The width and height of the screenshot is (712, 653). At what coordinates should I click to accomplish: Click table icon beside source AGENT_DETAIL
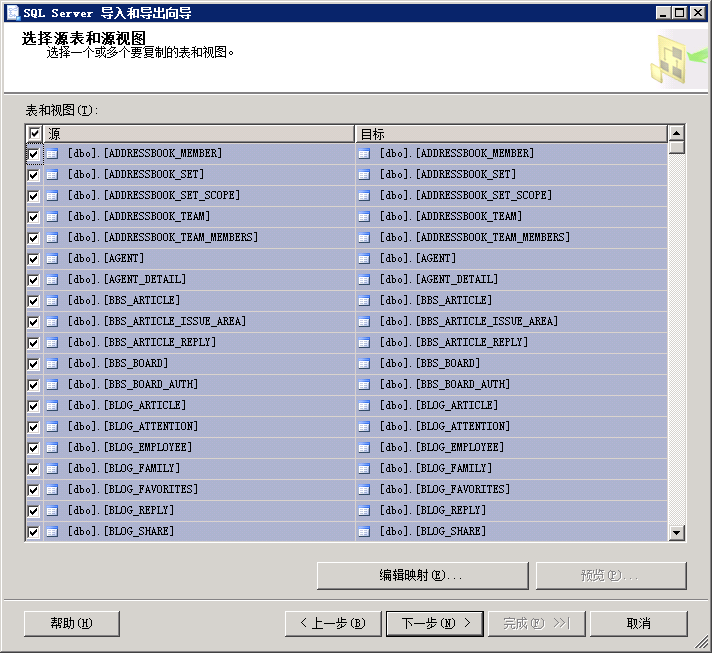(x=52, y=280)
